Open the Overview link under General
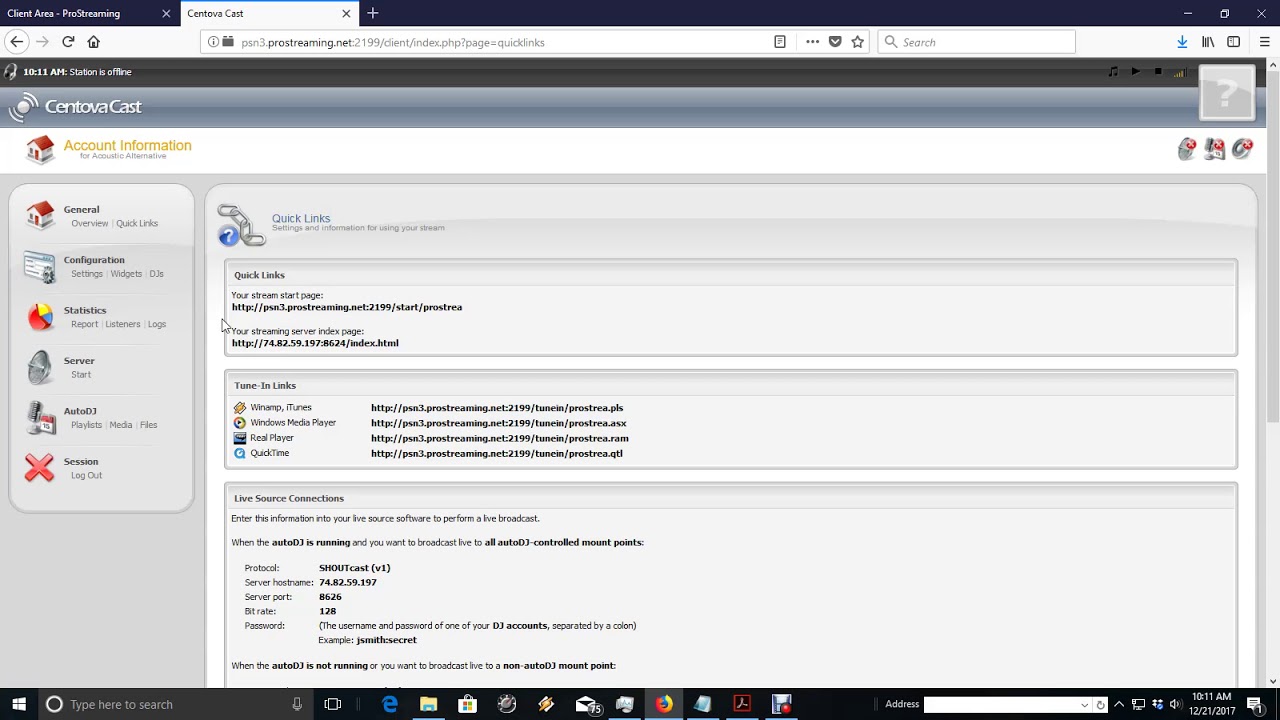1280x720 pixels. [x=90, y=224]
